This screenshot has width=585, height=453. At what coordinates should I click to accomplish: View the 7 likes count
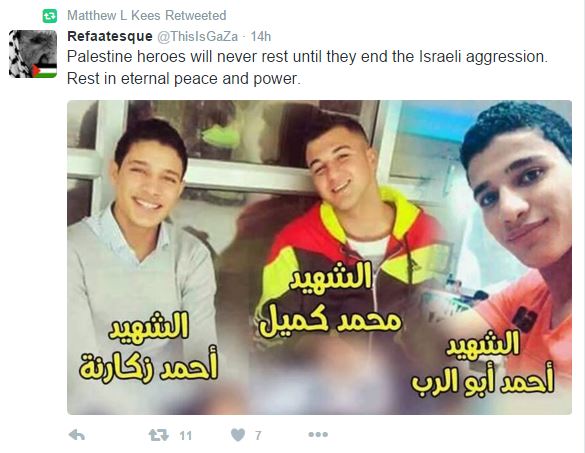coord(258,435)
